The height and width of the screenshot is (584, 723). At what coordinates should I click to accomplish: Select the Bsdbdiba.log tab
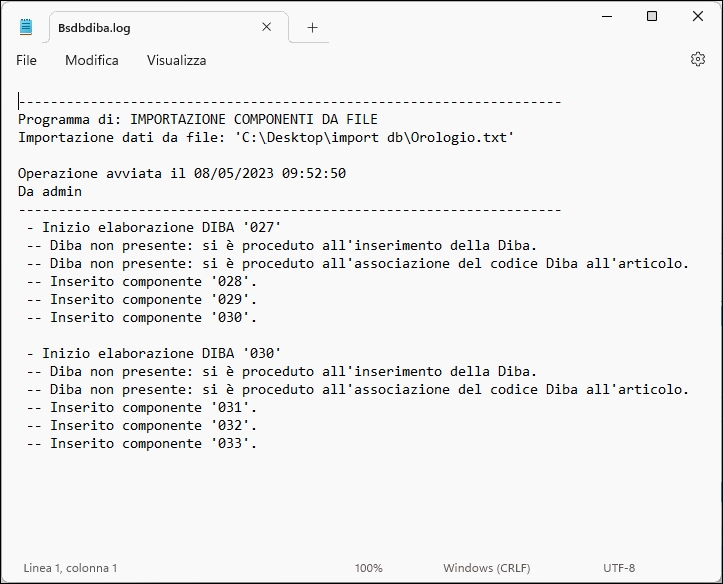click(150, 27)
